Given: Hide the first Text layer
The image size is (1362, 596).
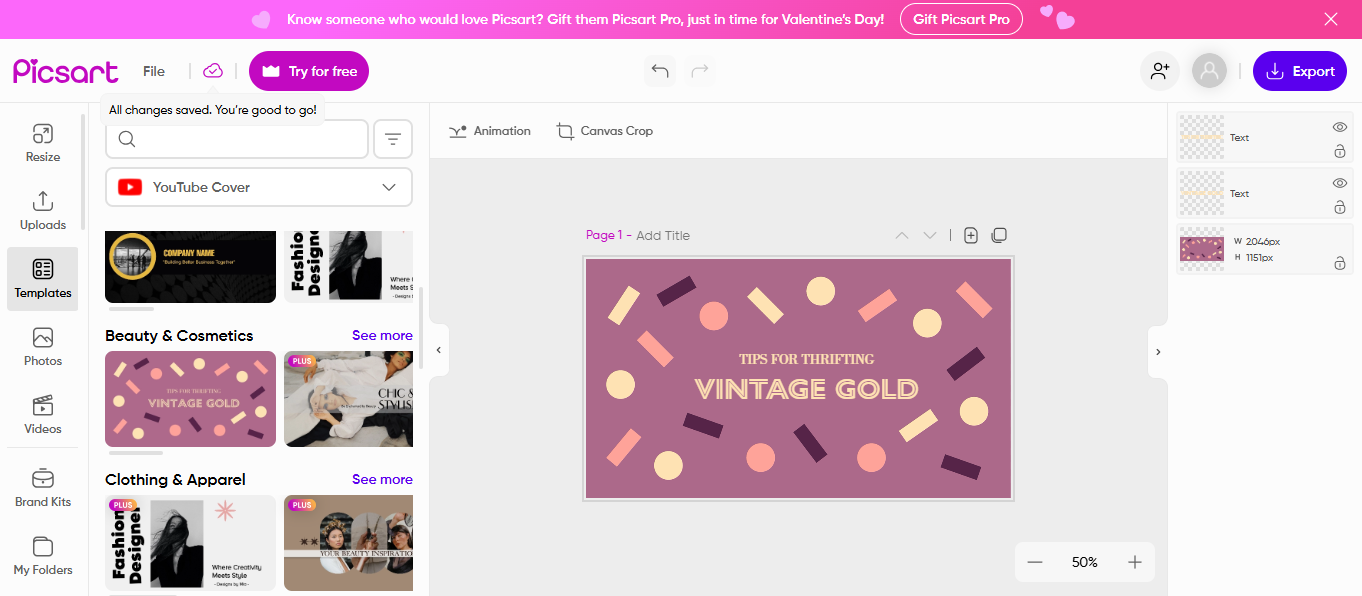Looking at the screenshot, I should point(1340,127).
